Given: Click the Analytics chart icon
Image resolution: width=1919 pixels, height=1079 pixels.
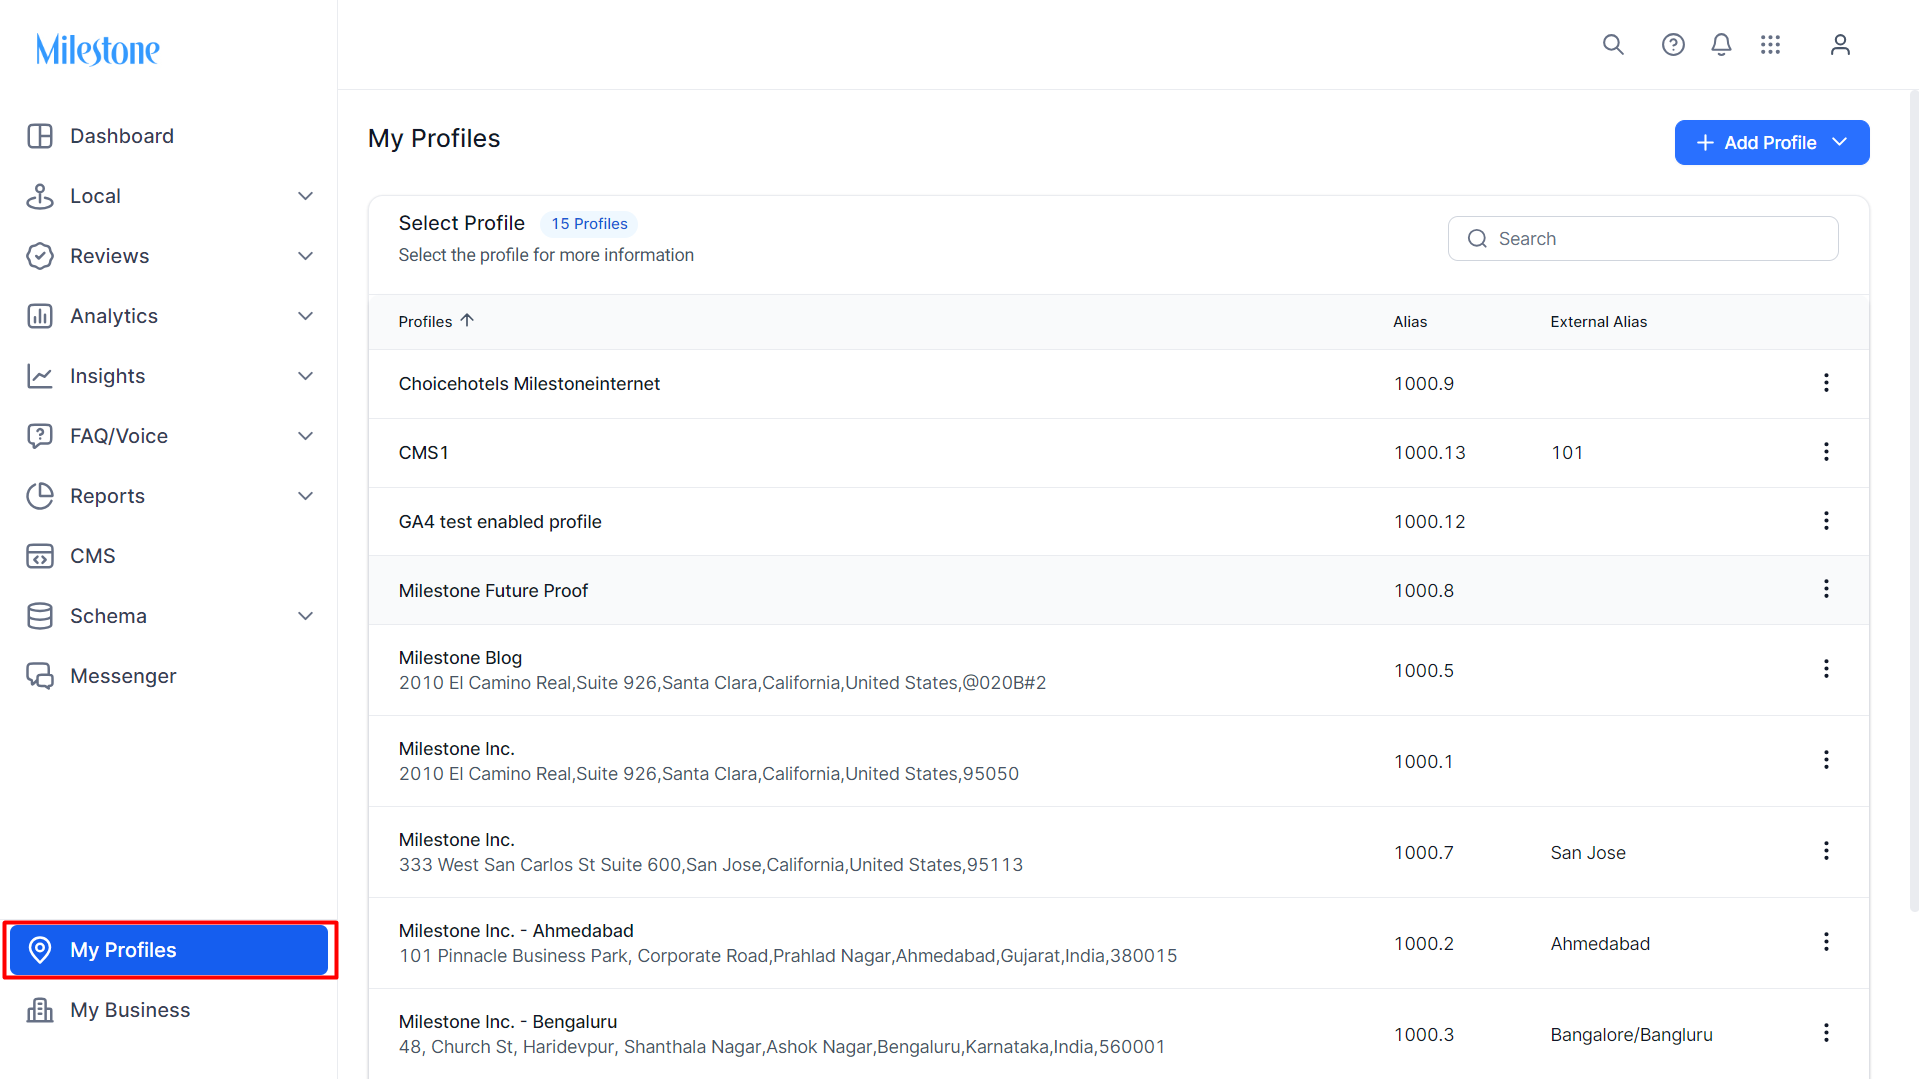Looking at the screenshot, I should point(40,316).
